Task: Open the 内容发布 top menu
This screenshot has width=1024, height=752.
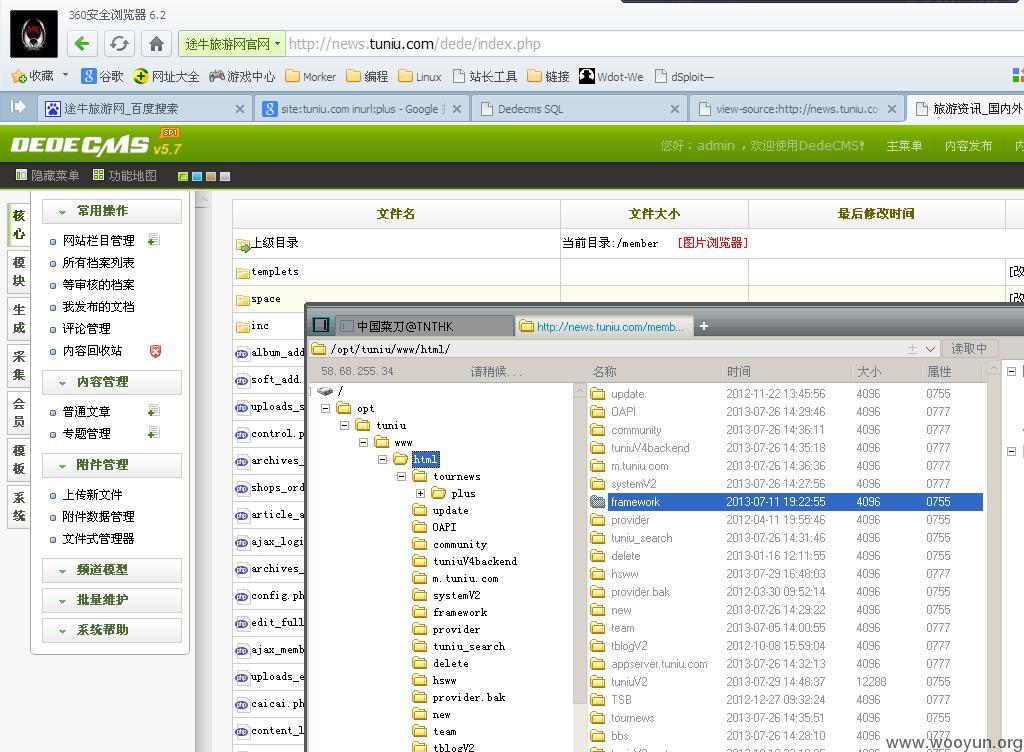Action: pos(968,146)
